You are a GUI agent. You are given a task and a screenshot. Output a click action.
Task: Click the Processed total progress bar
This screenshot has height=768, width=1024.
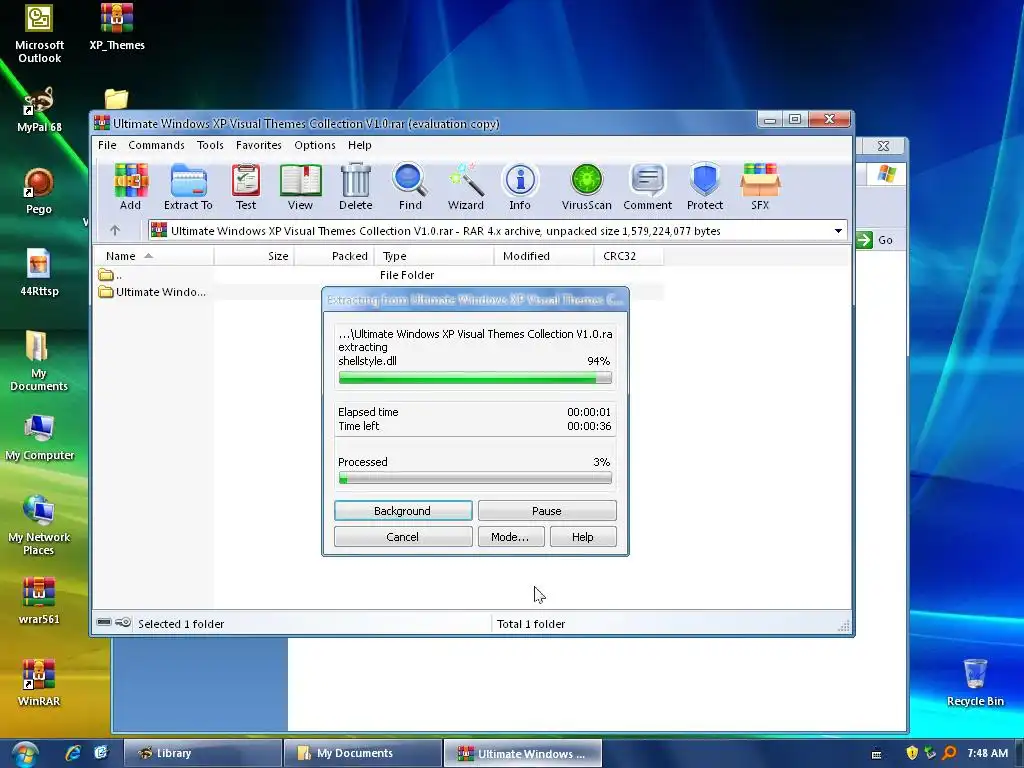tap(475, 479)
